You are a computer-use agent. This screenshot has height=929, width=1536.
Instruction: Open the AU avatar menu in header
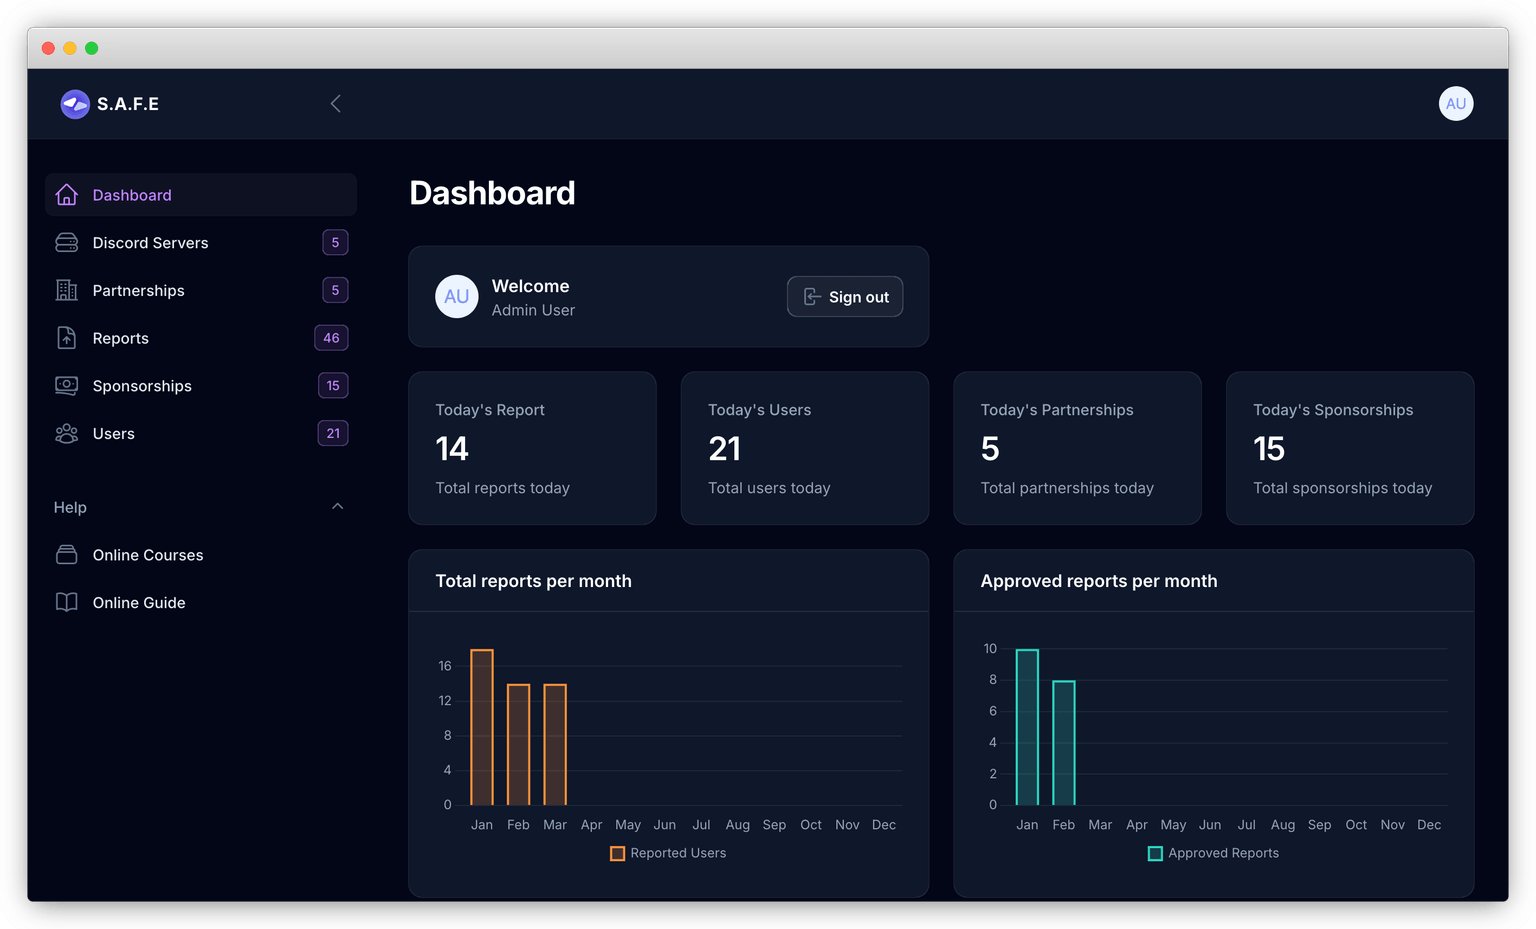coord(1455,104)
